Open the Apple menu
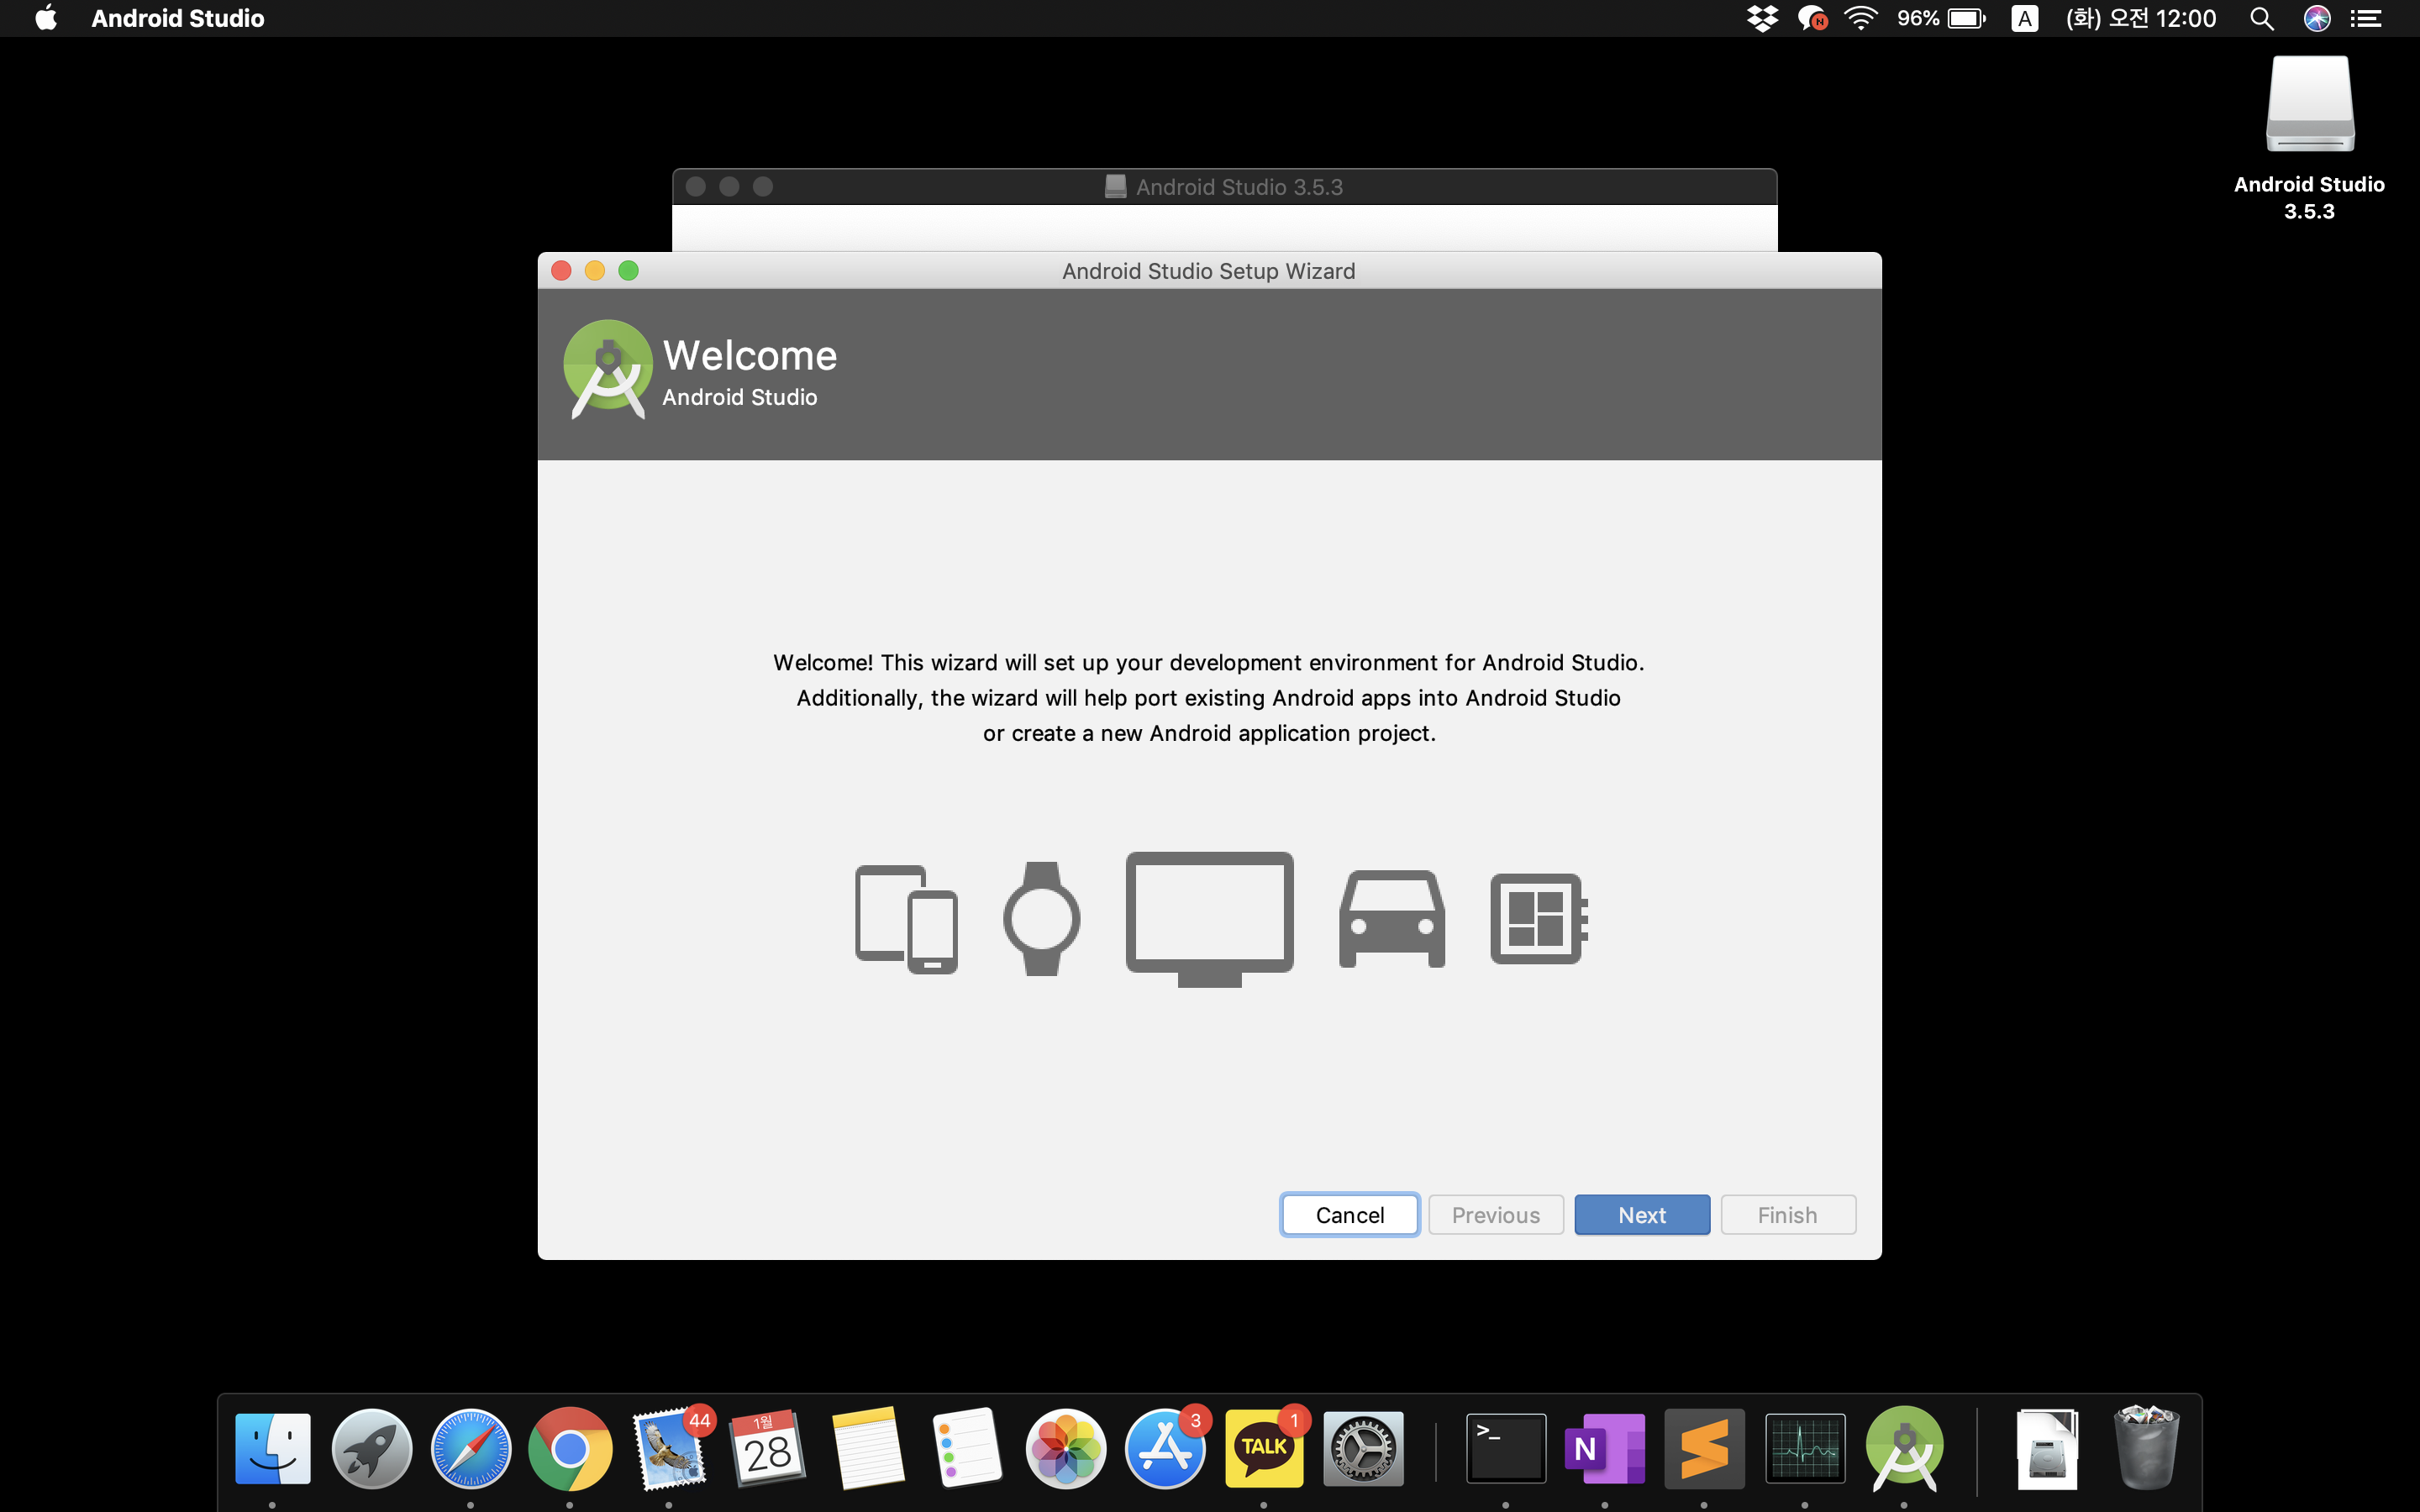The image size is (2420, 1512). point(46,18)
